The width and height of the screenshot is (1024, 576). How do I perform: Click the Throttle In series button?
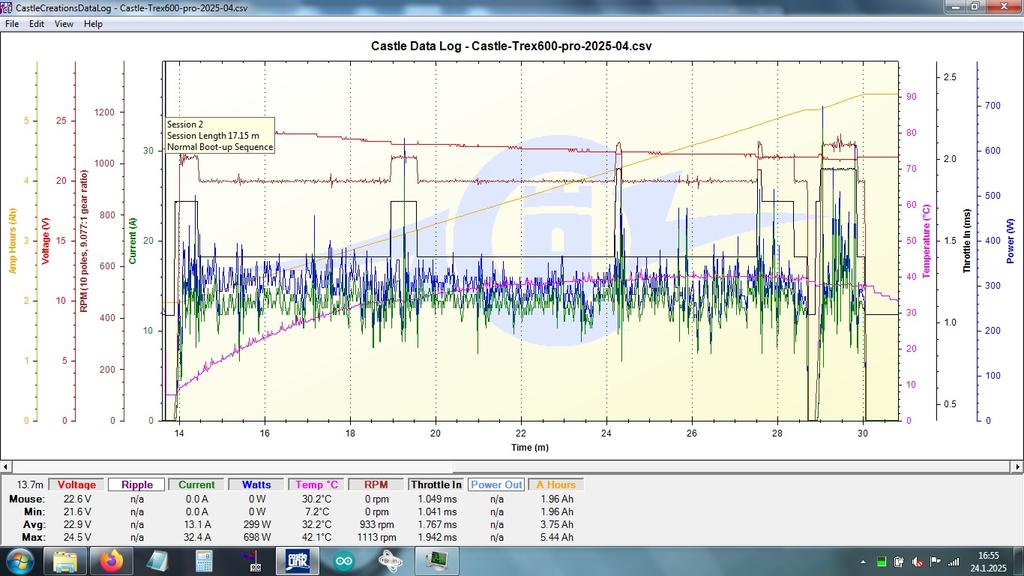[436, 484]
